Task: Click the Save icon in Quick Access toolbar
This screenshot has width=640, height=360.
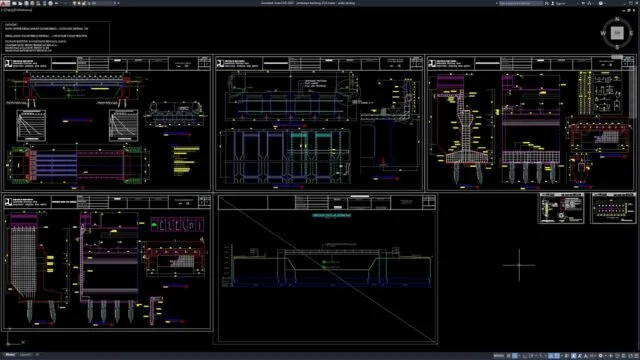Action: point(26,3)
